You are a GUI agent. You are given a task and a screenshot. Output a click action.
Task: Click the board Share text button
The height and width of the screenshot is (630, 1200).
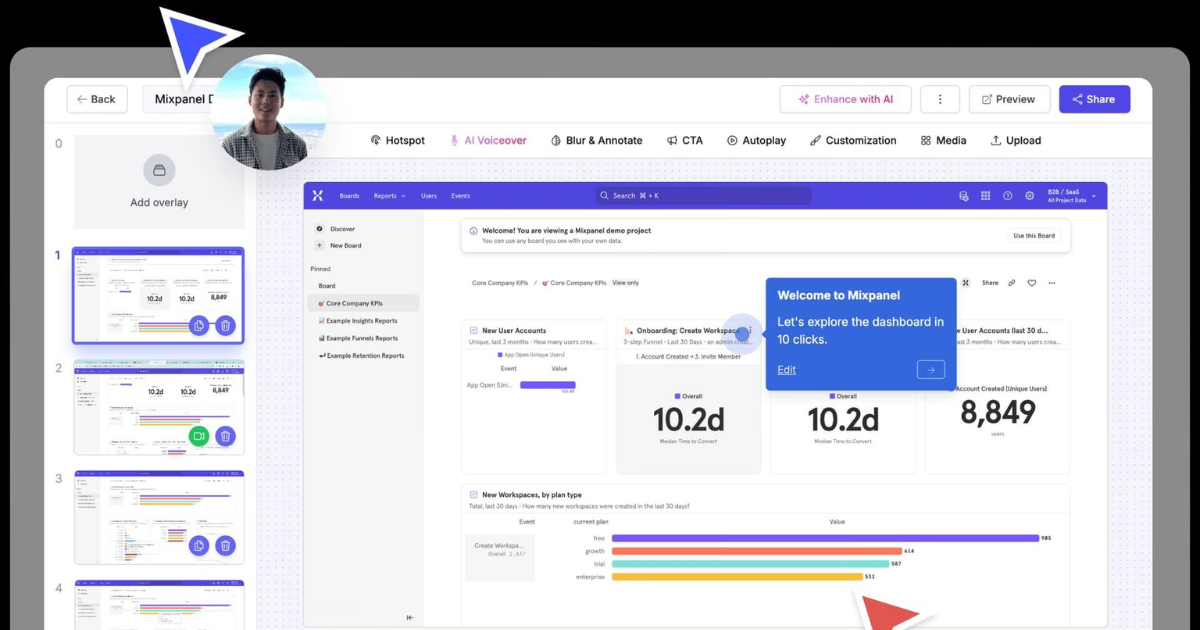(x=990, y=283)
